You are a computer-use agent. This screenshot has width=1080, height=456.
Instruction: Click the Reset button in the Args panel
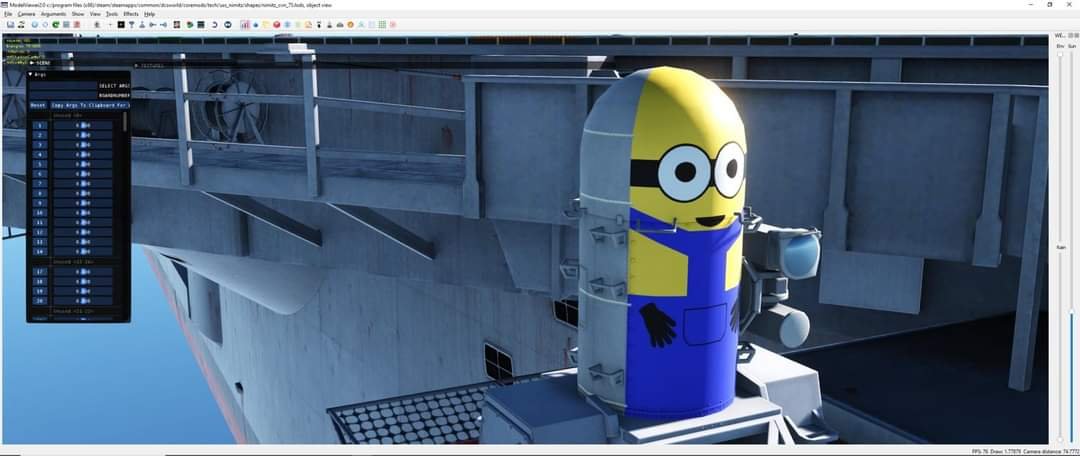(x=38, y=105)
